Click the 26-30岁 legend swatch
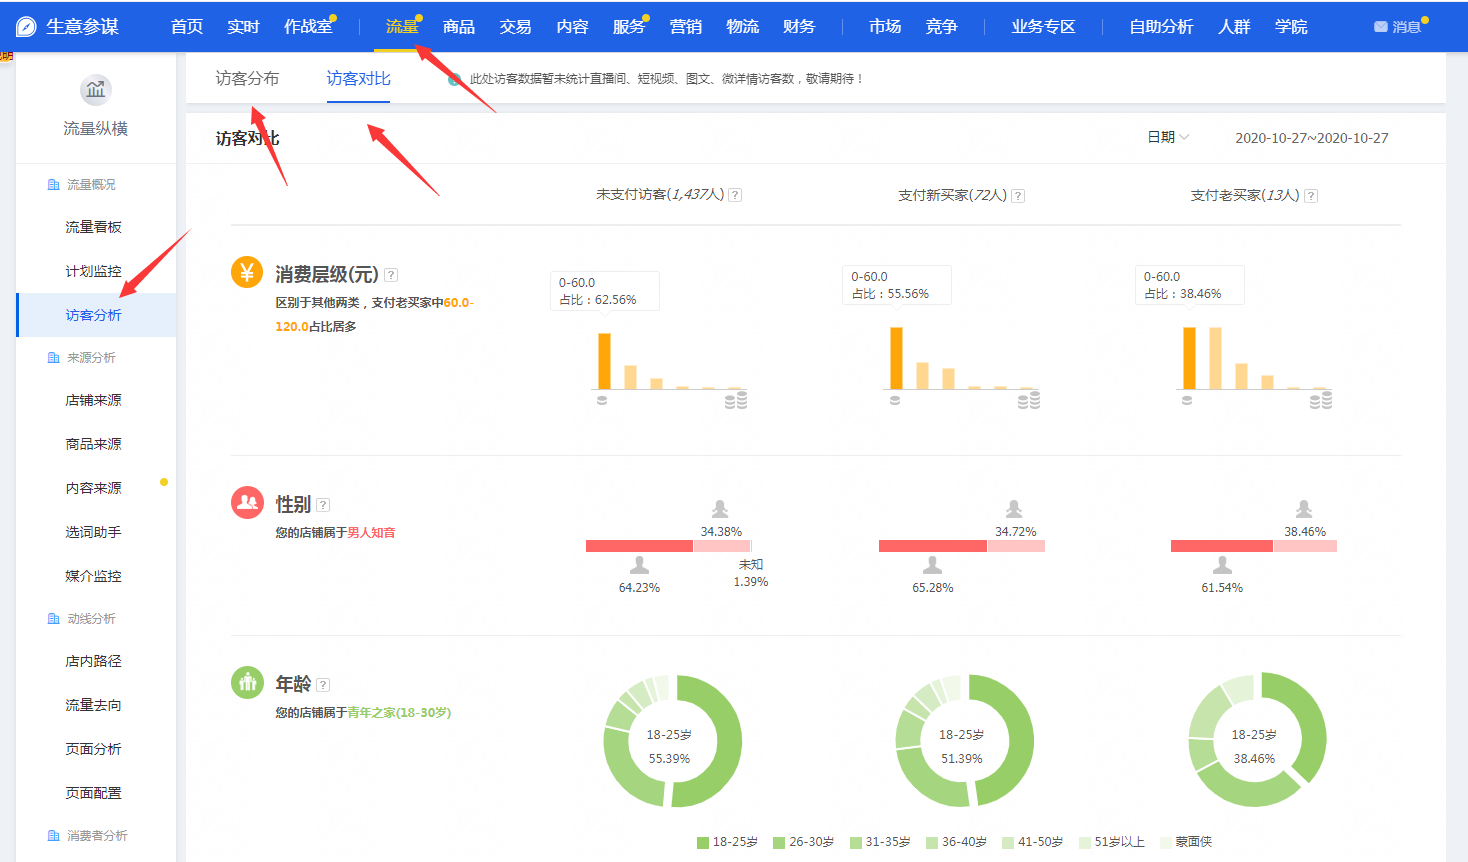Image resolution: width=1468 pixels, height=862 pixels. pyautogui.click(x=779, y=843)
